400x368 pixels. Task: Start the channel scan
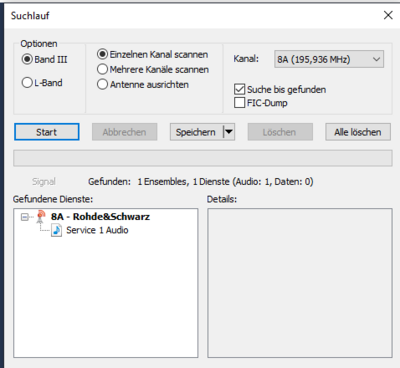[47, 132]
